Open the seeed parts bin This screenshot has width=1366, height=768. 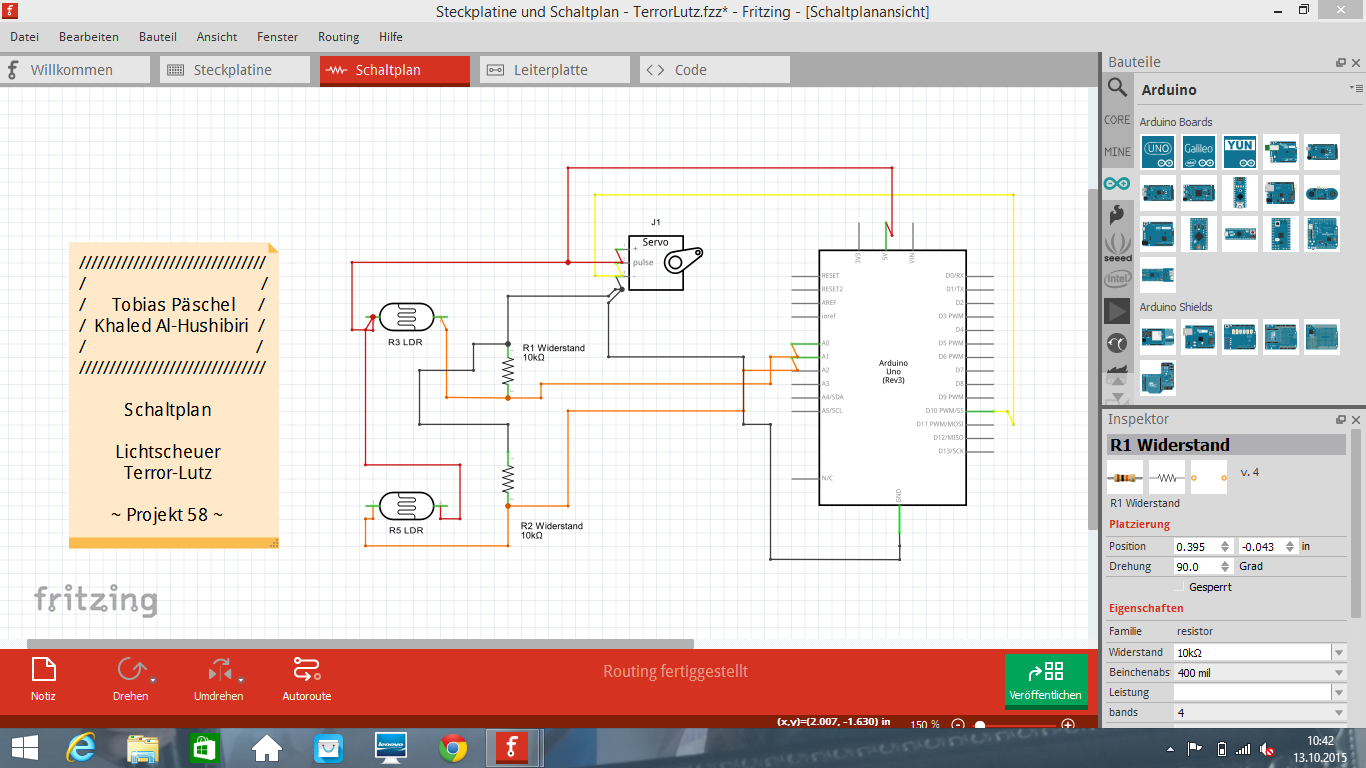(1117, 246)
